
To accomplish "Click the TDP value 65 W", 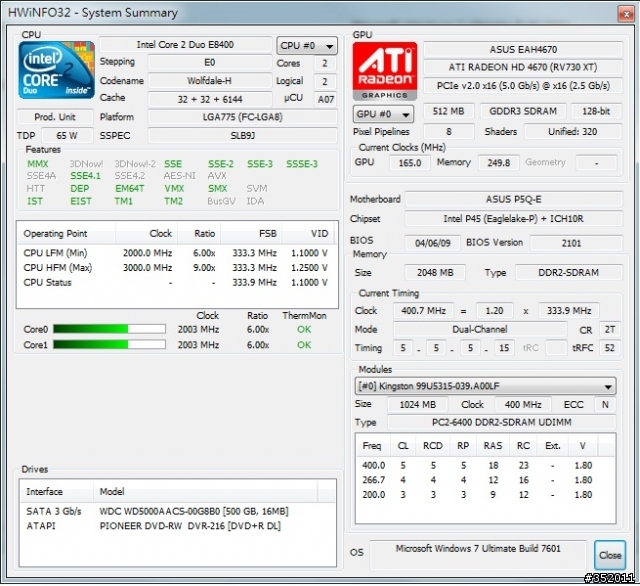I will (x=67, y=135).
